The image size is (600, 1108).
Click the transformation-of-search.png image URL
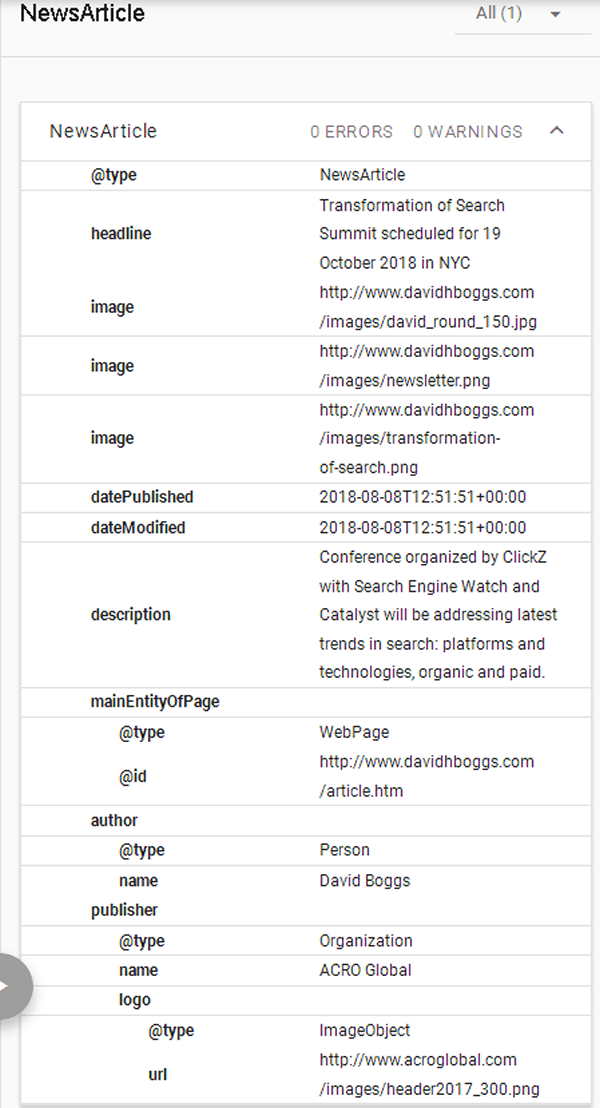(426, 439)
